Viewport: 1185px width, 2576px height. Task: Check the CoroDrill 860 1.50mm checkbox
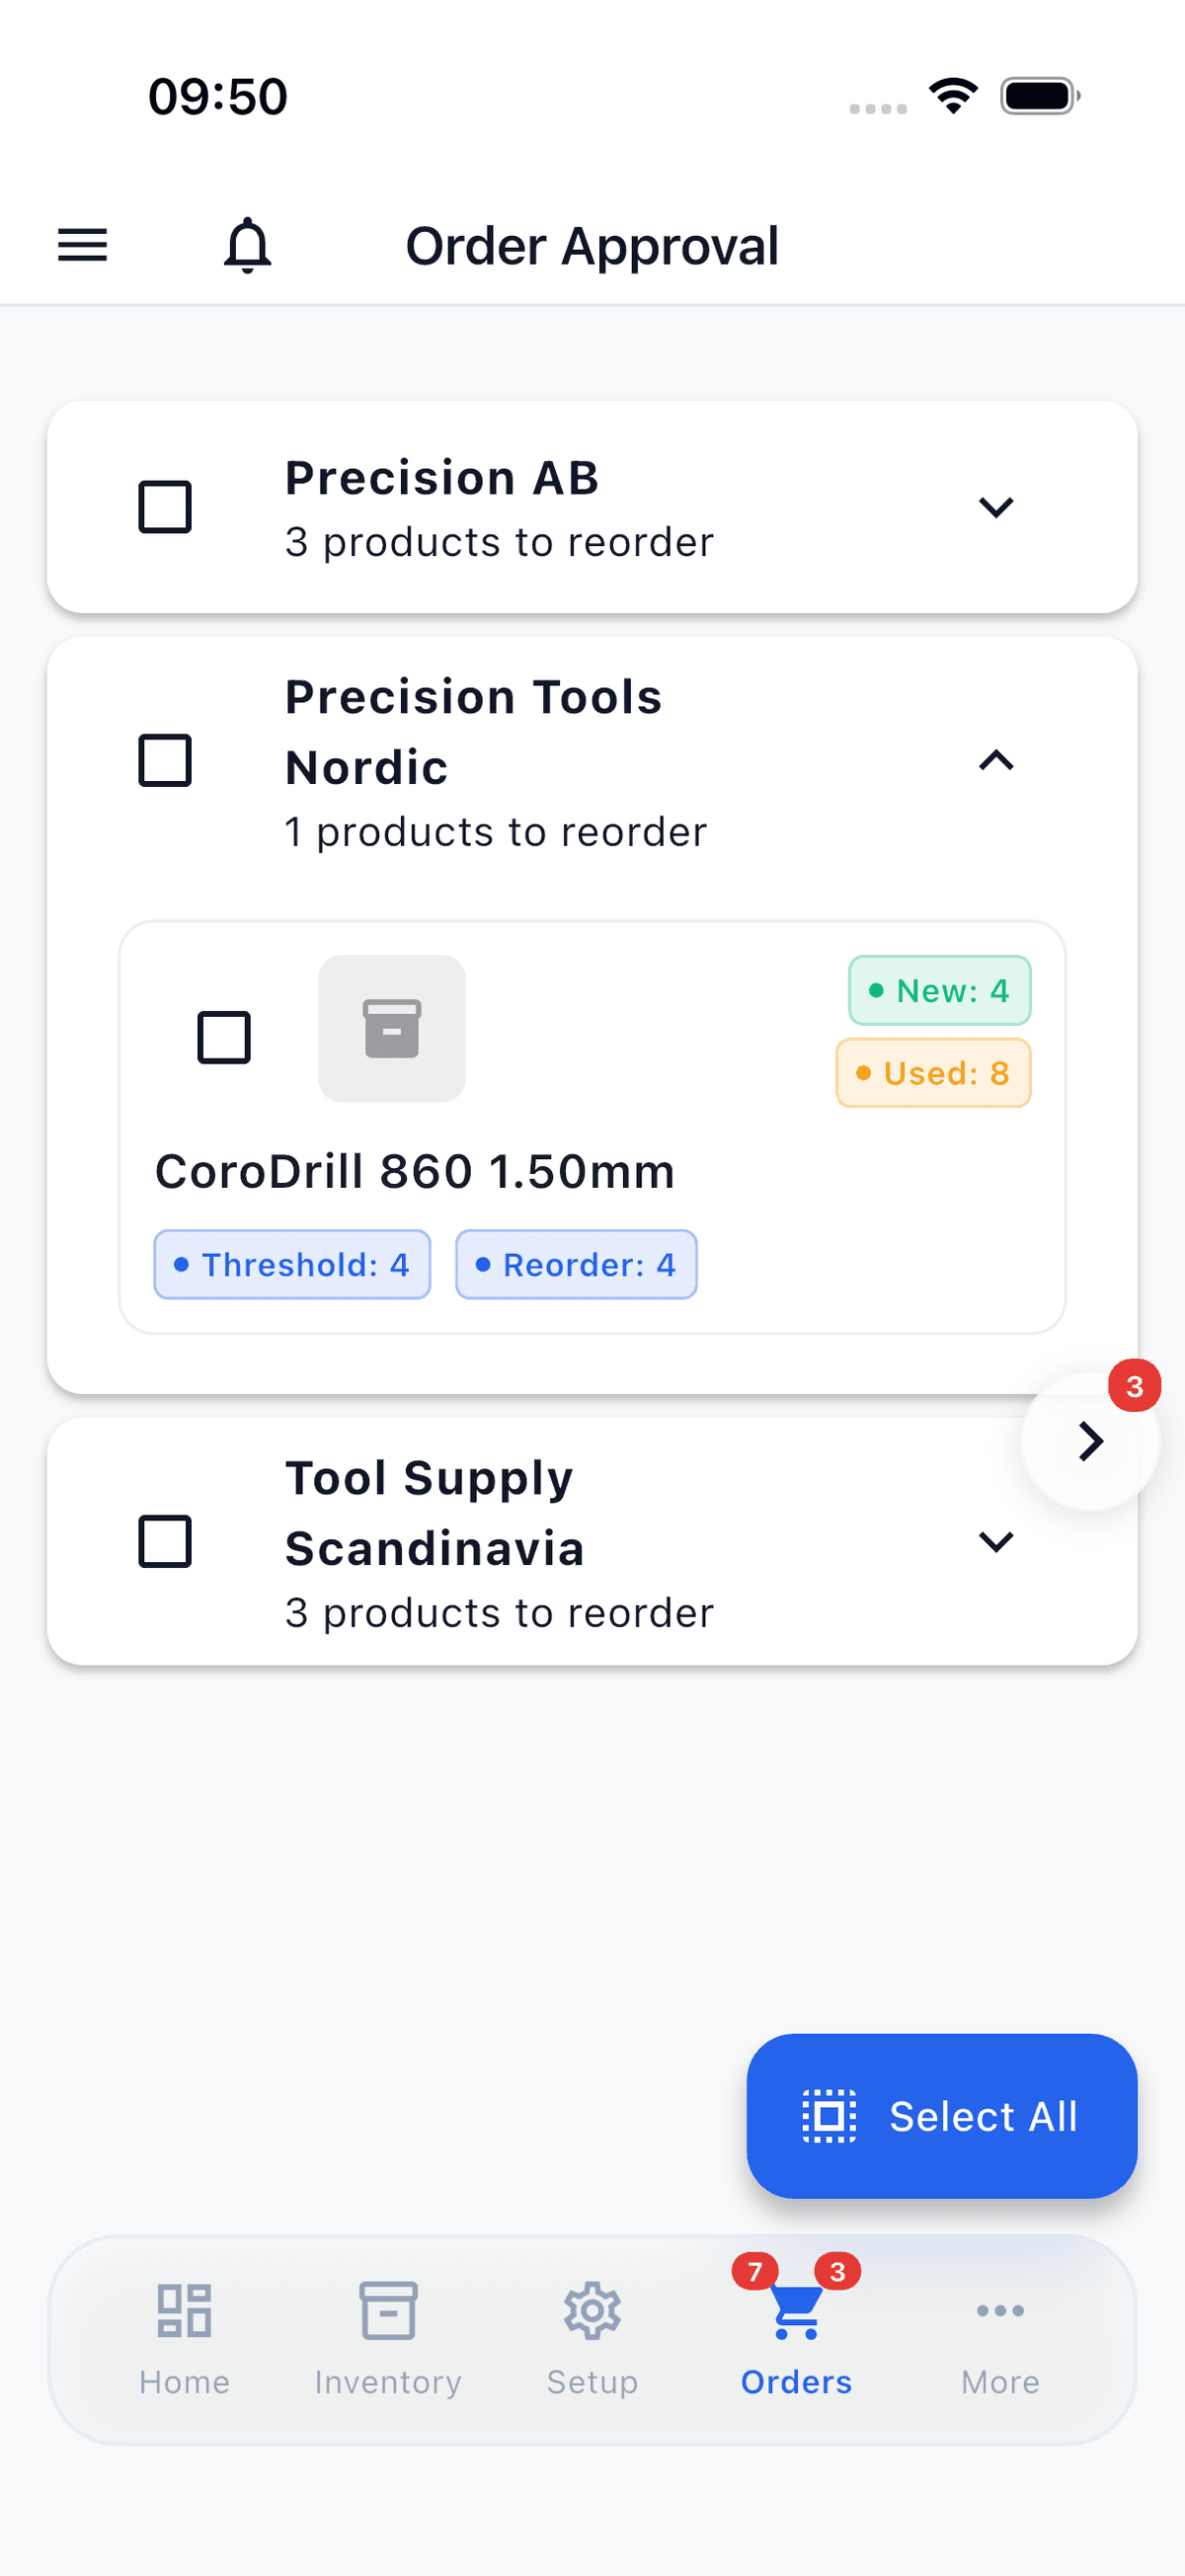[x=224, y=1037]
